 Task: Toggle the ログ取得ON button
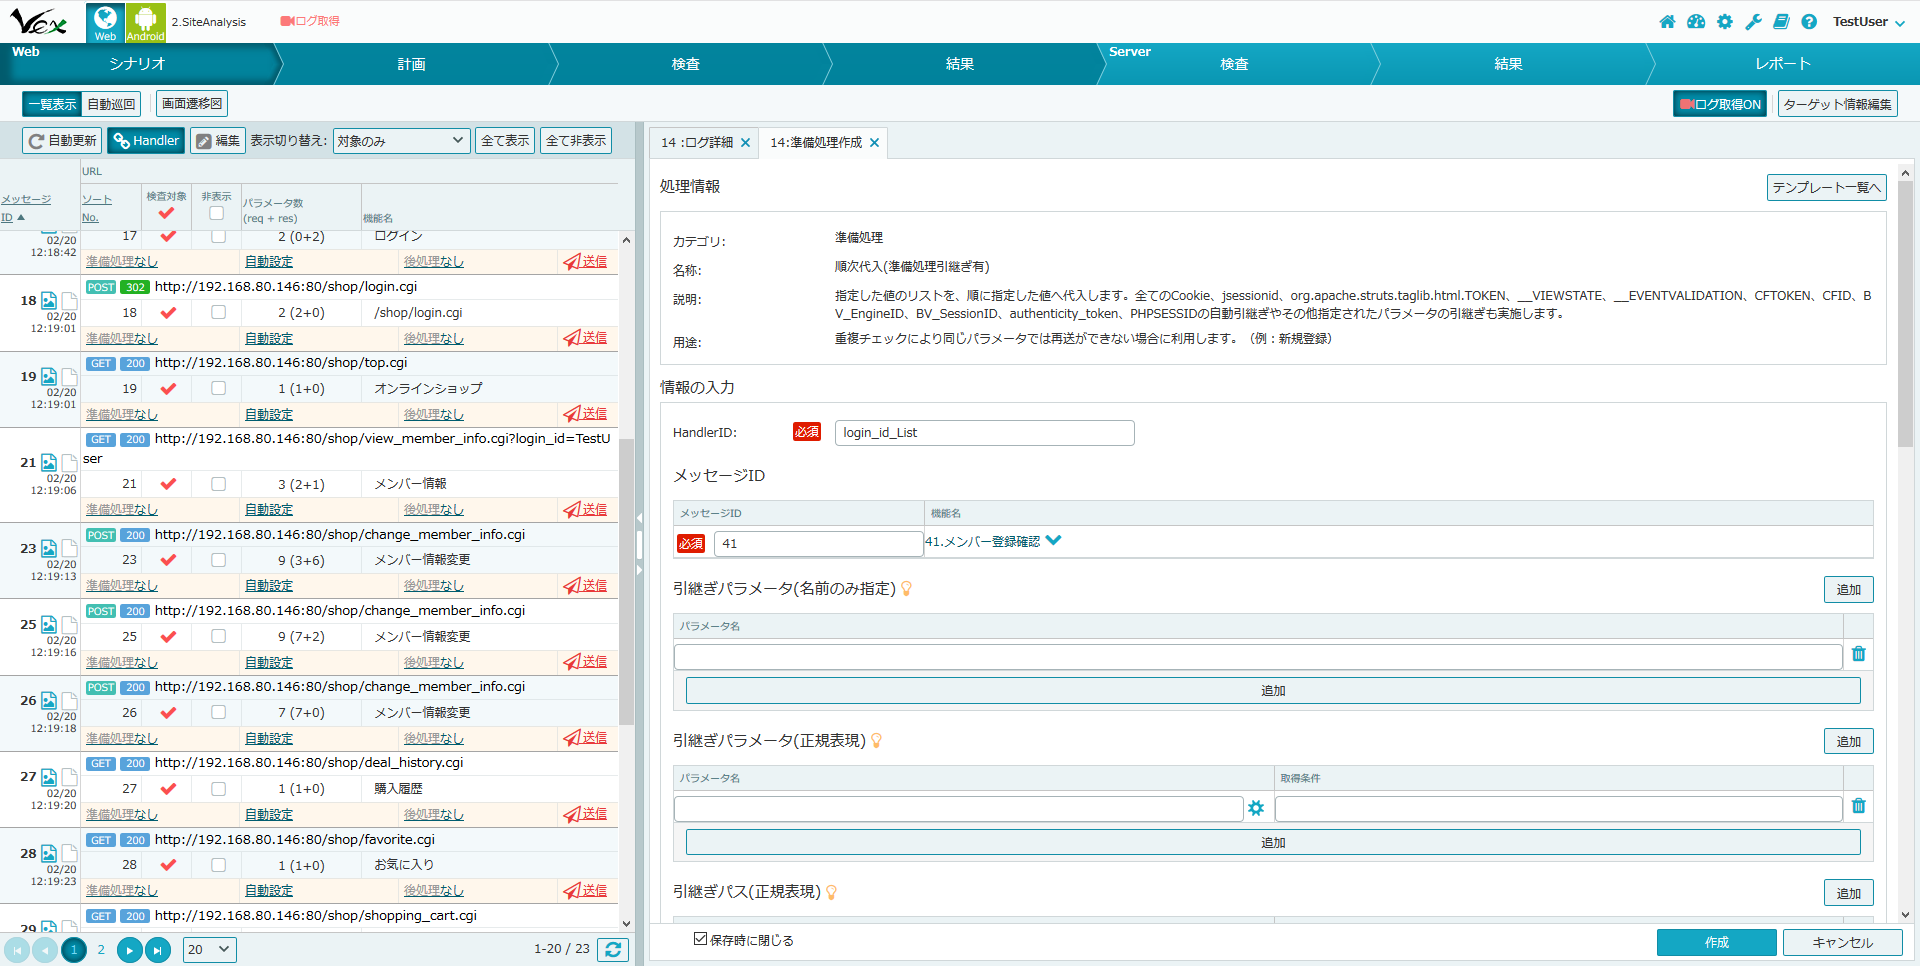pos(1720,104)
